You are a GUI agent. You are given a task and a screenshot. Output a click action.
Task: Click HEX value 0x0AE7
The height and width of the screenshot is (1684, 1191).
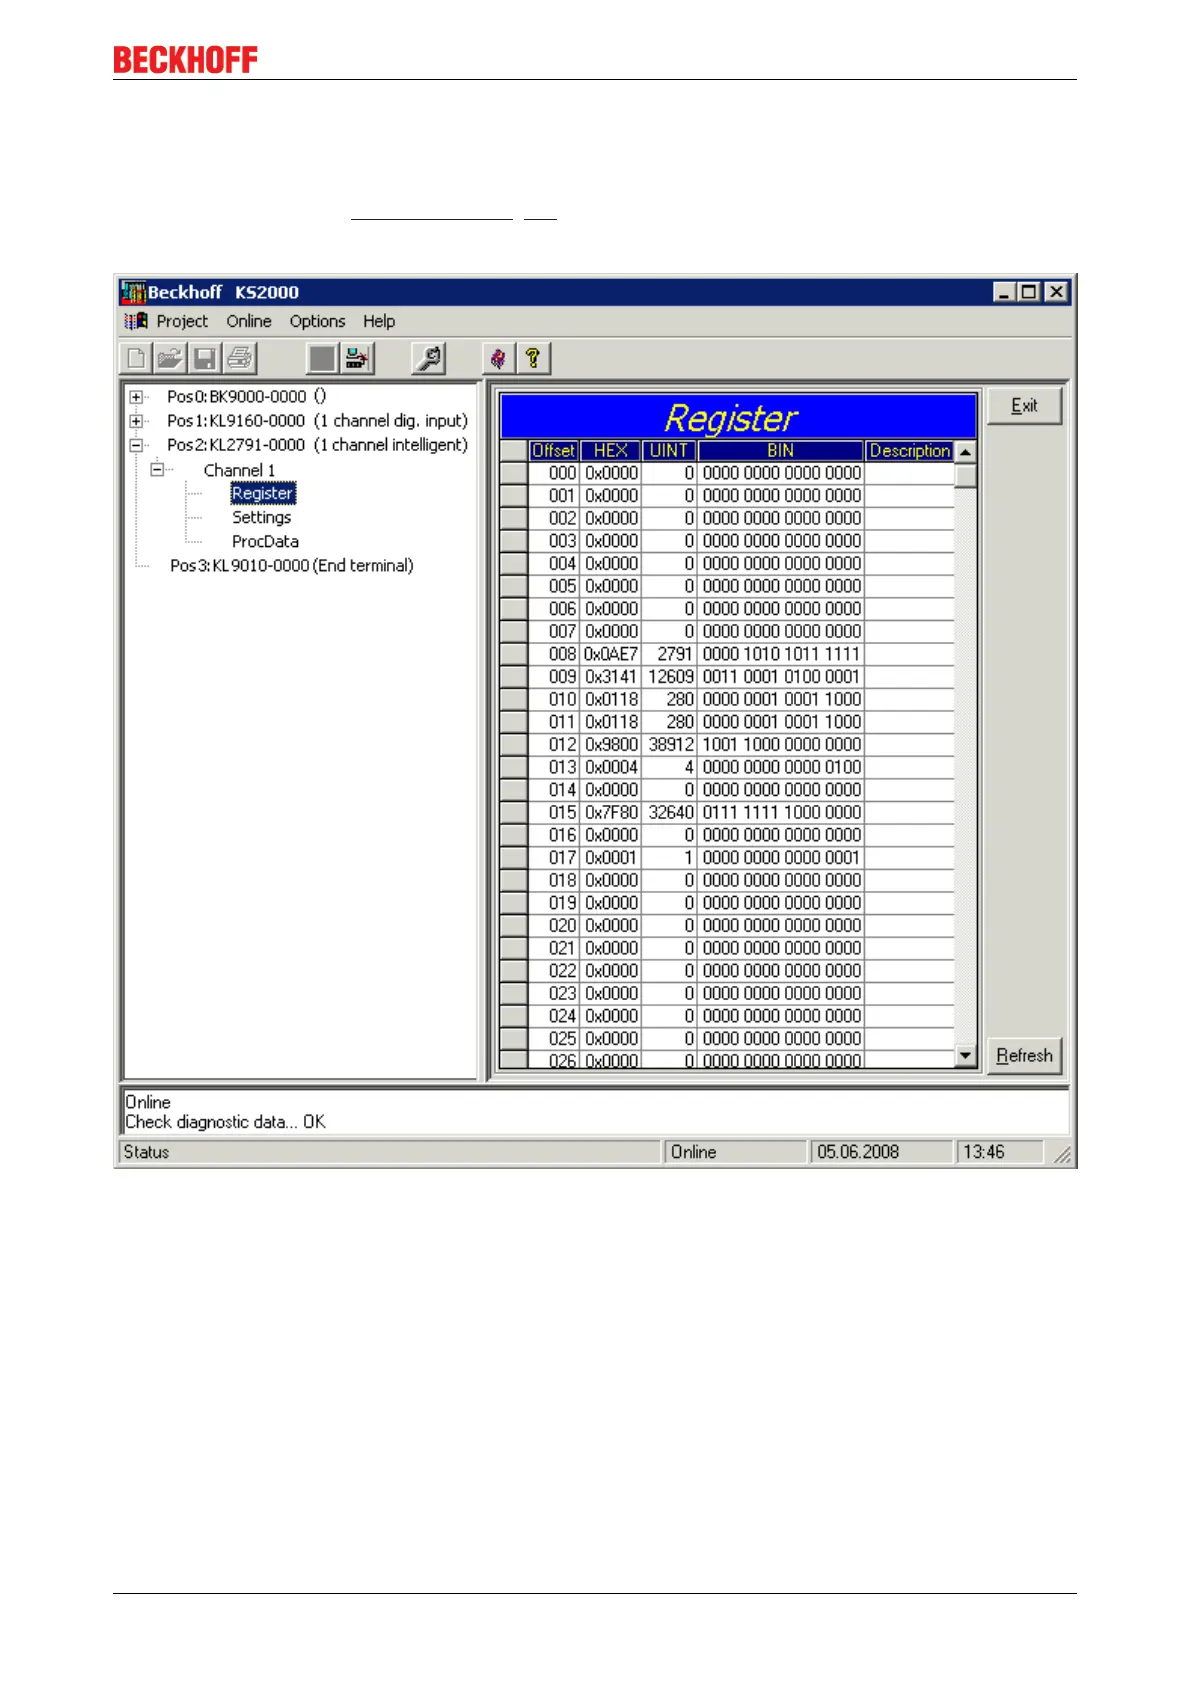coord(610,654)
